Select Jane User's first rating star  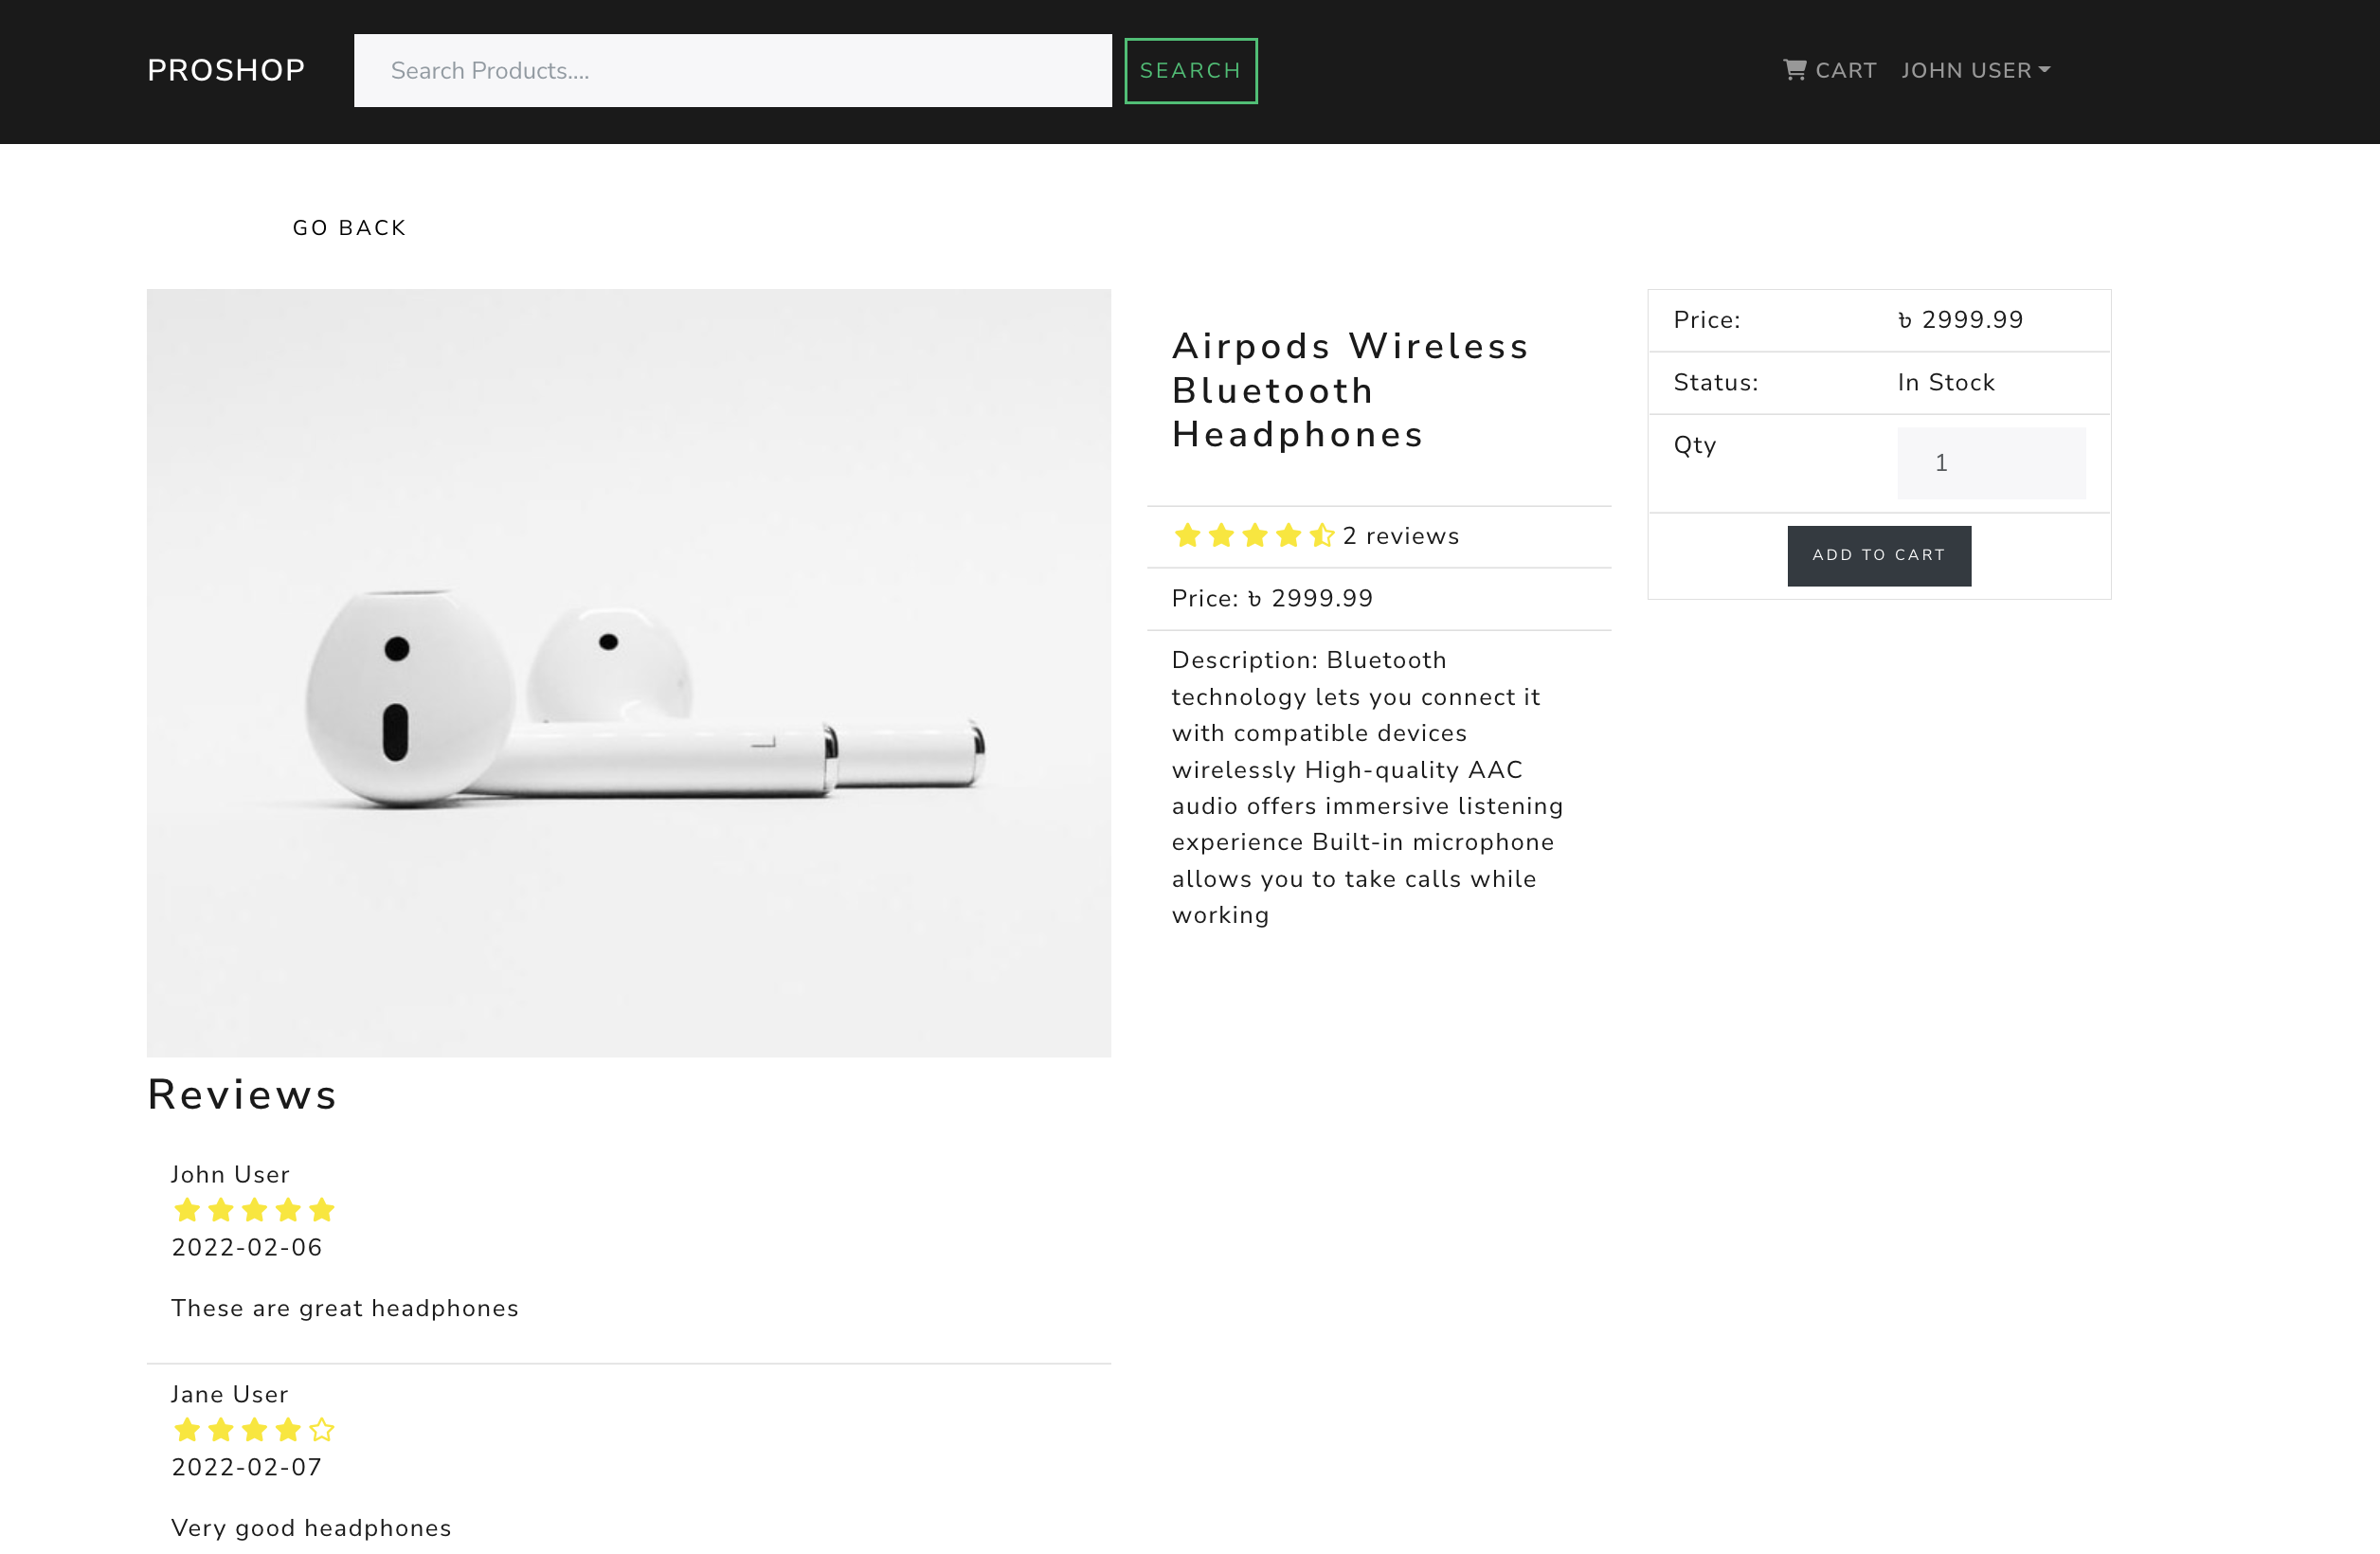186,1430
